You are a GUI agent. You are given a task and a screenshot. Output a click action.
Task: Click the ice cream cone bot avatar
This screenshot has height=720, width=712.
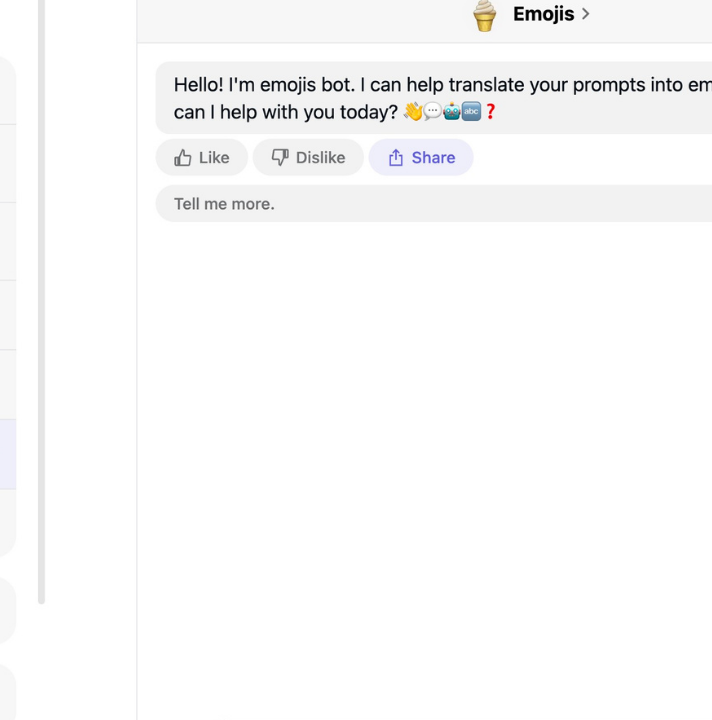[484, 16]
